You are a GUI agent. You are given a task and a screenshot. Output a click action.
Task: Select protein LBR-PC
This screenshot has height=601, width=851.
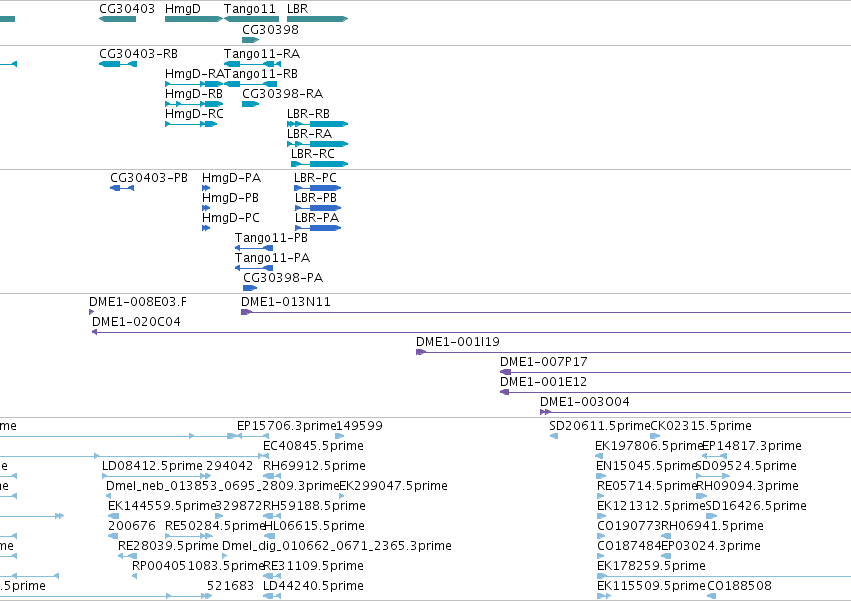tap(317, 188)
